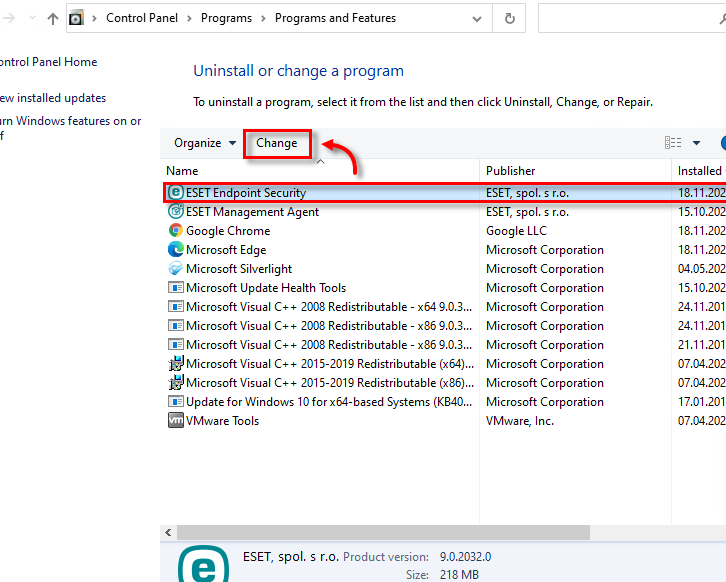Image resolution: width=726 pixels, height=582 pixels.
Task: Click the horizontal scrollbar left arrow
Action: click(x=168, y=533)
